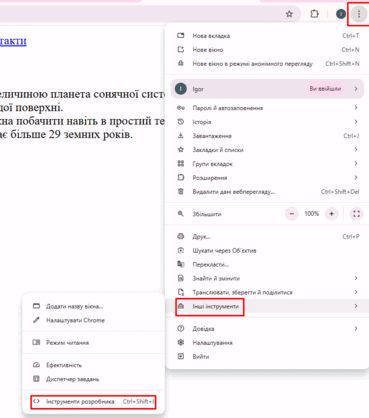Click the pencil icon beside 'Налаштувати Chrome'
The width and height of the screenshot is (369, 418).
click(x=36, y=320)
